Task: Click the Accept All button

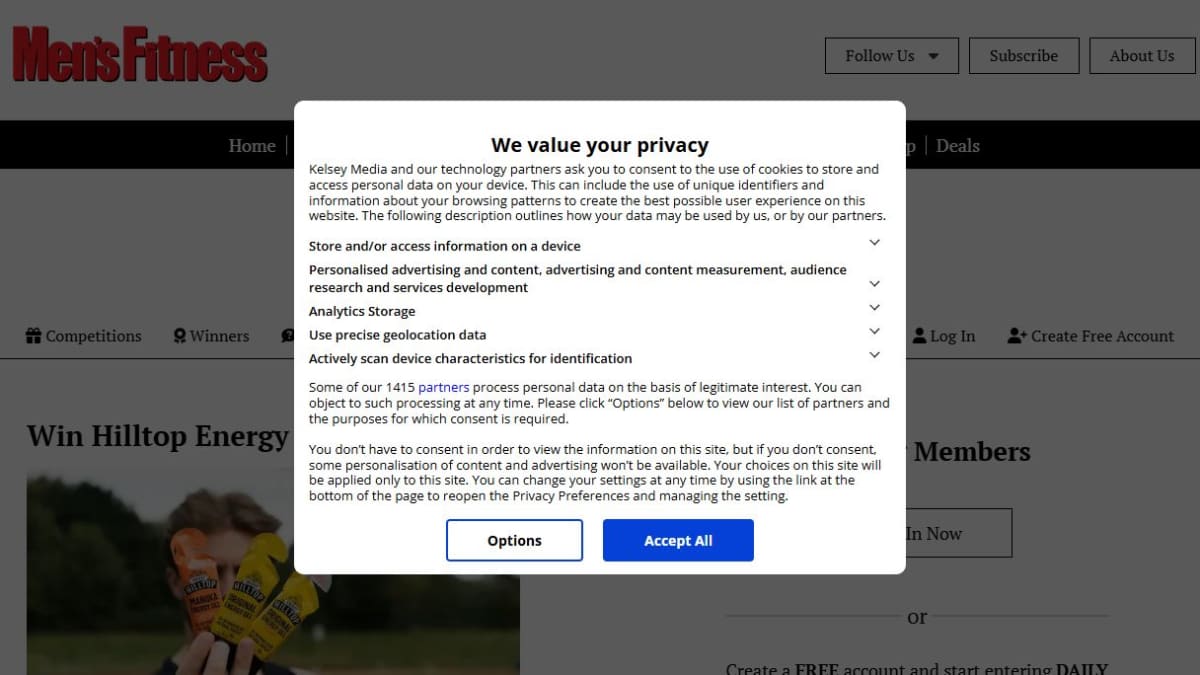Action: coord(678,540)
